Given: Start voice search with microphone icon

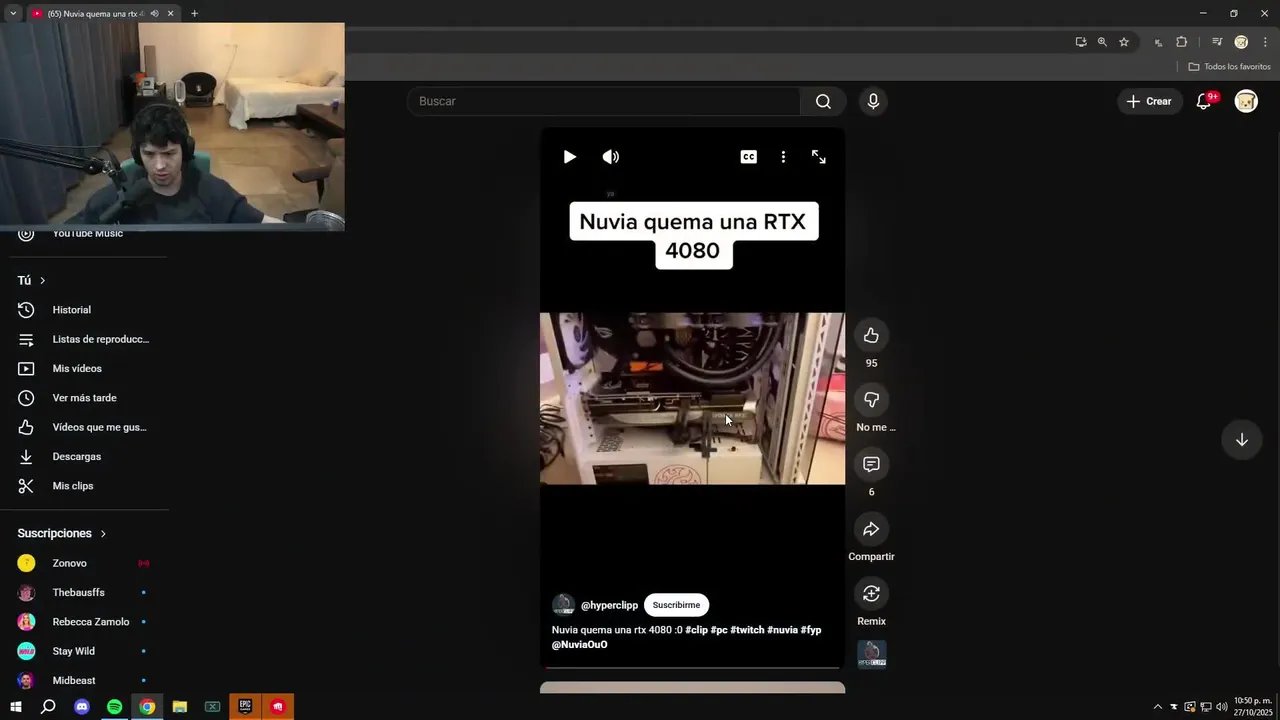Looking at the screenshot, I should pyautogui.click(x=873, y=101).
